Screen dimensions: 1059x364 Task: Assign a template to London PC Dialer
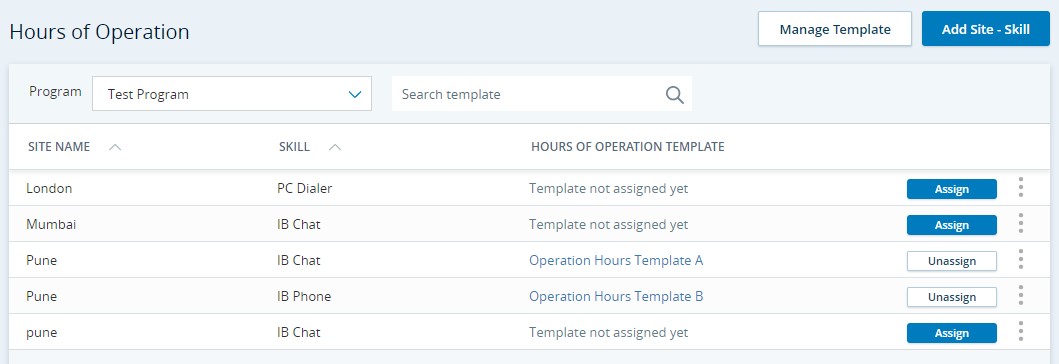click(x=952, y=189)
